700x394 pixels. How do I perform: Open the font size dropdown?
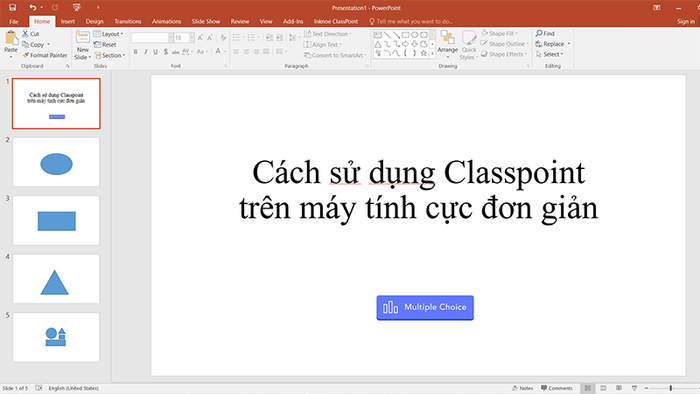point(192,38)
